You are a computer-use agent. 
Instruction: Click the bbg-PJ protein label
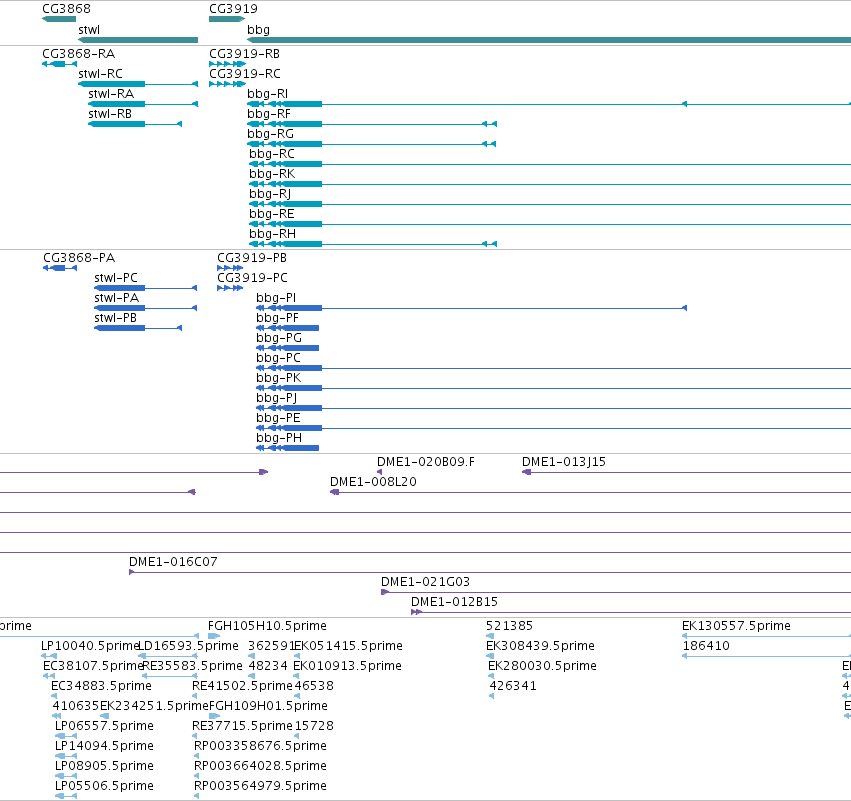point(277,398)
